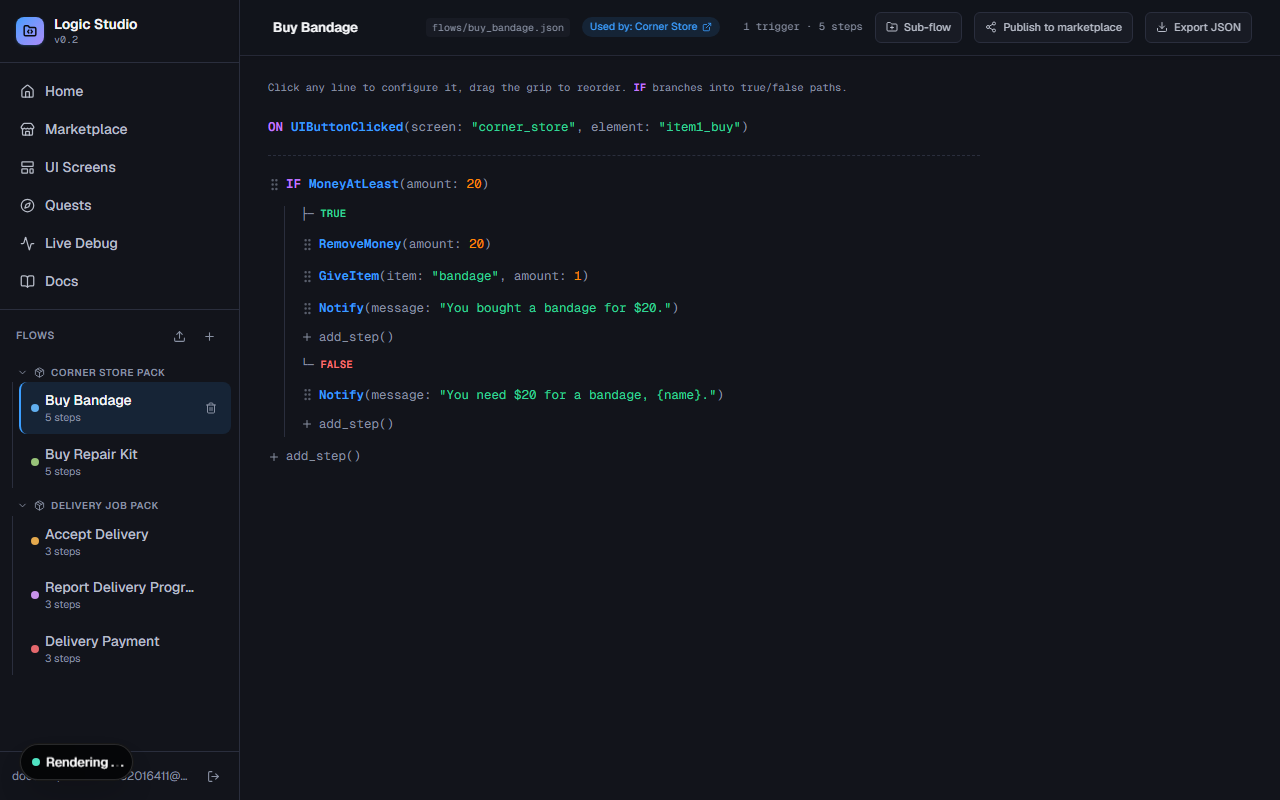The image size is (1280, 800).
Task: Click the Logic Studio logo icon
Action: (x=30, y=31)
